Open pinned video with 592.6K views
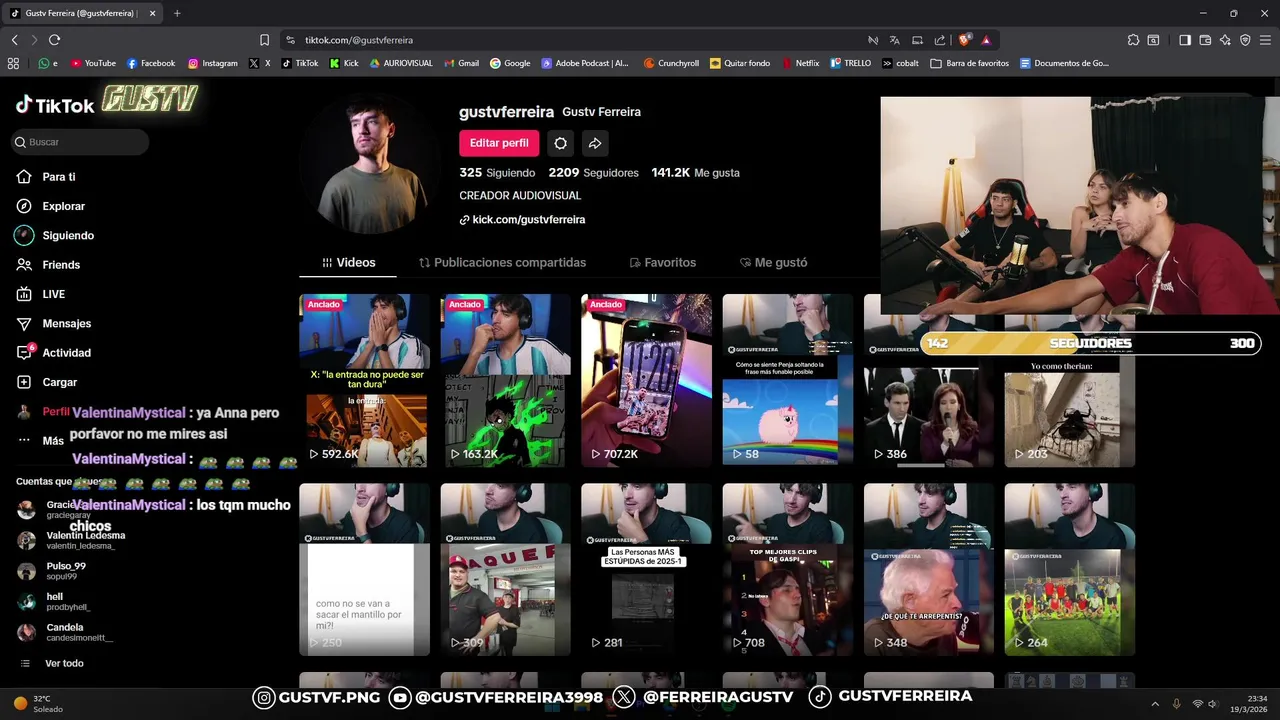Image resolution: width=1280 pixels, height=720 pixels. [364, 380]
